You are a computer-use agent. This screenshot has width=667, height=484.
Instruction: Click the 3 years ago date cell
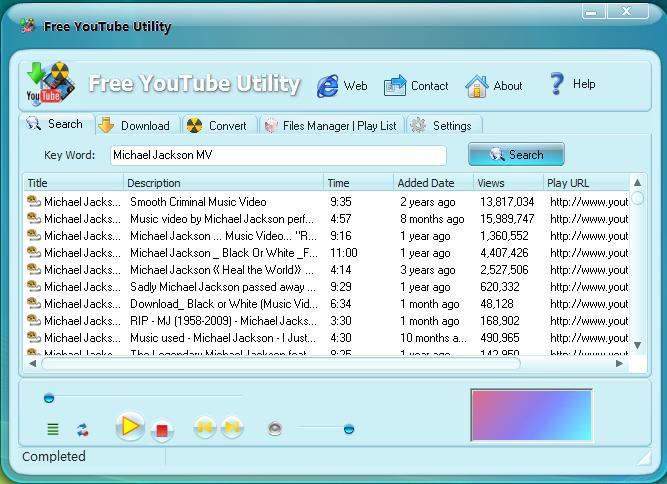(x=428, y=270)
